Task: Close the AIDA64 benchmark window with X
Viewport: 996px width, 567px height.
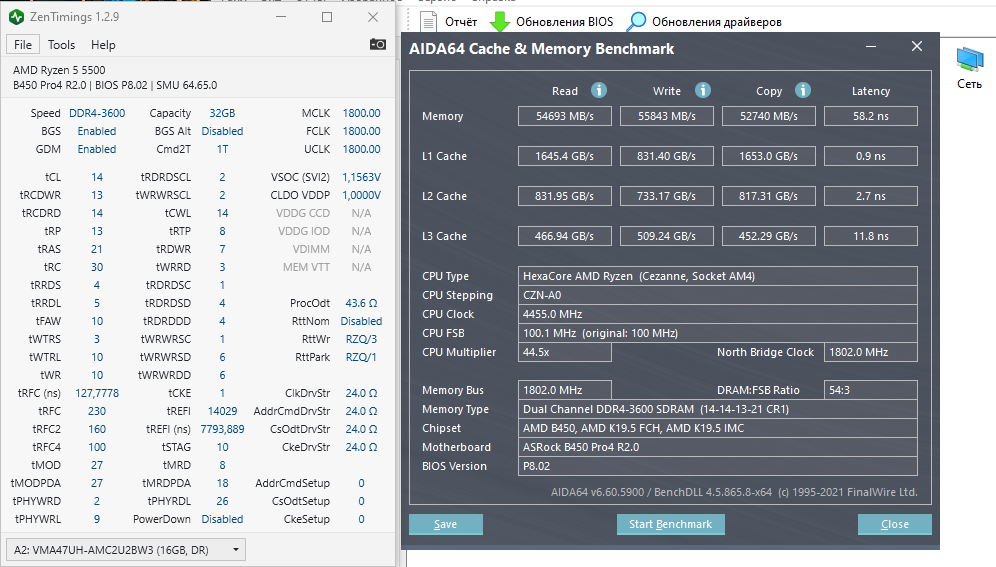Action: [917, 46]
